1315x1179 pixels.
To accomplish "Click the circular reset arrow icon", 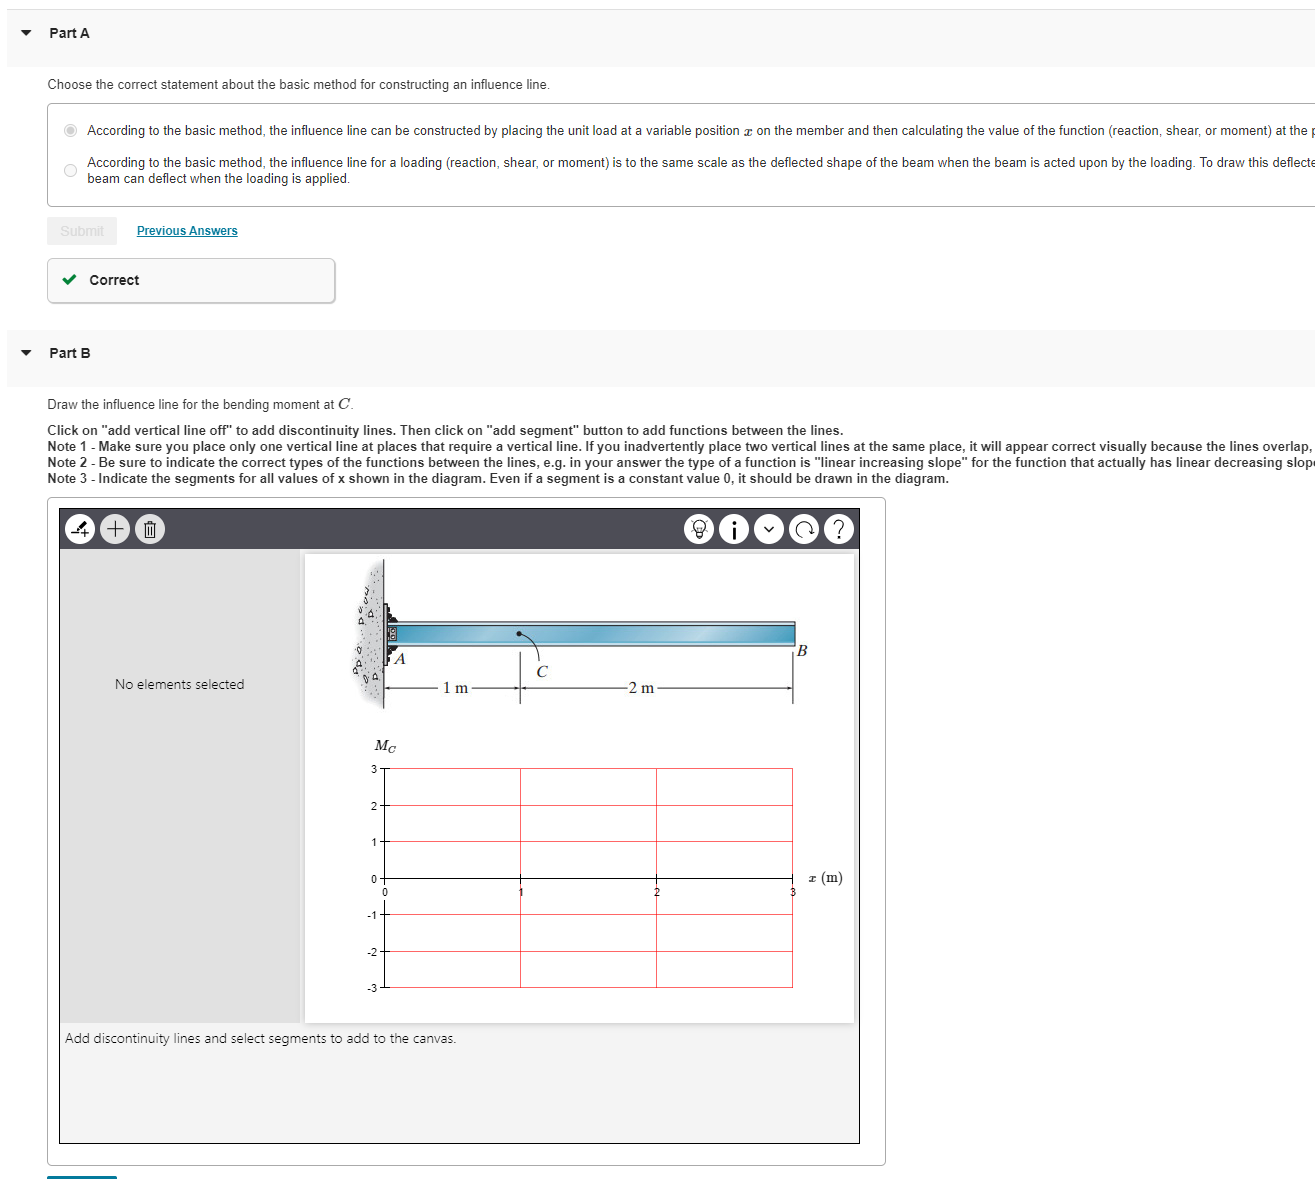I will (804, 529).
